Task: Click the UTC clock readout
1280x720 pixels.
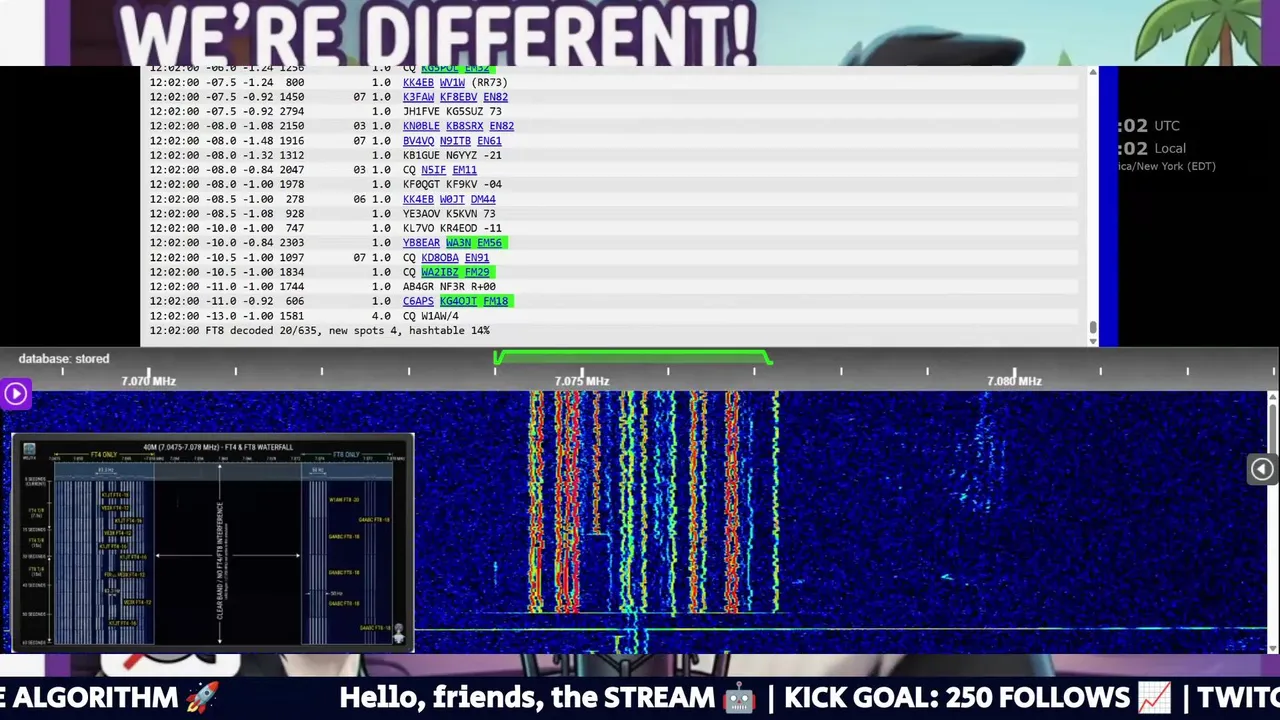Action: pyautogui.click(x=1149, y=126)
